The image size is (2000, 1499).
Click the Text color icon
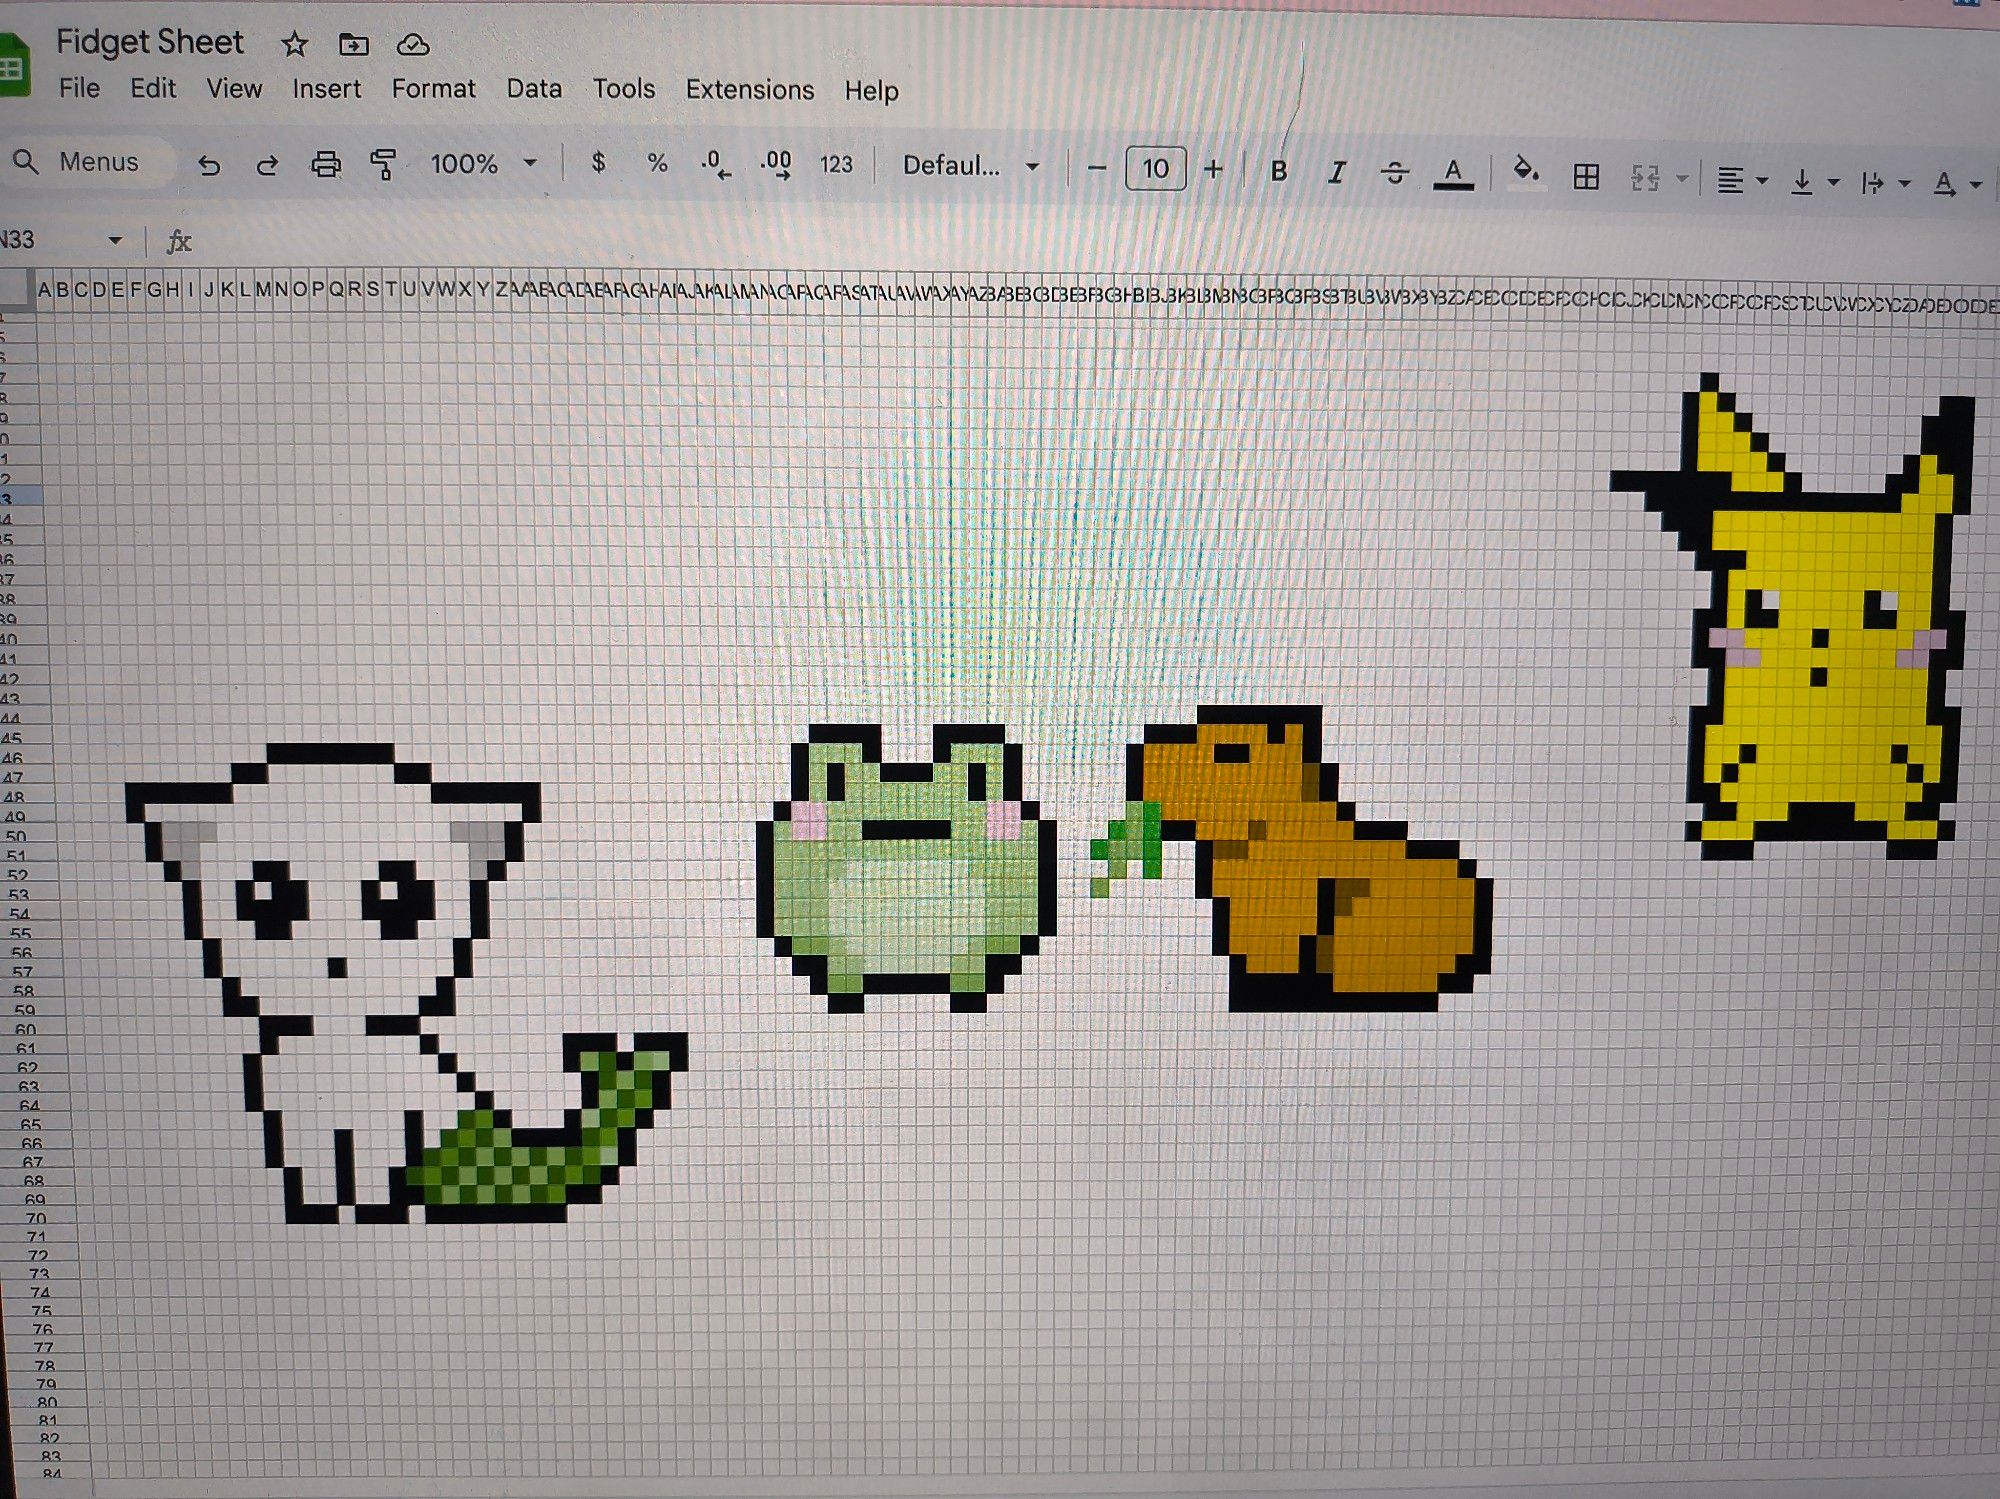tap(1450, 168)
